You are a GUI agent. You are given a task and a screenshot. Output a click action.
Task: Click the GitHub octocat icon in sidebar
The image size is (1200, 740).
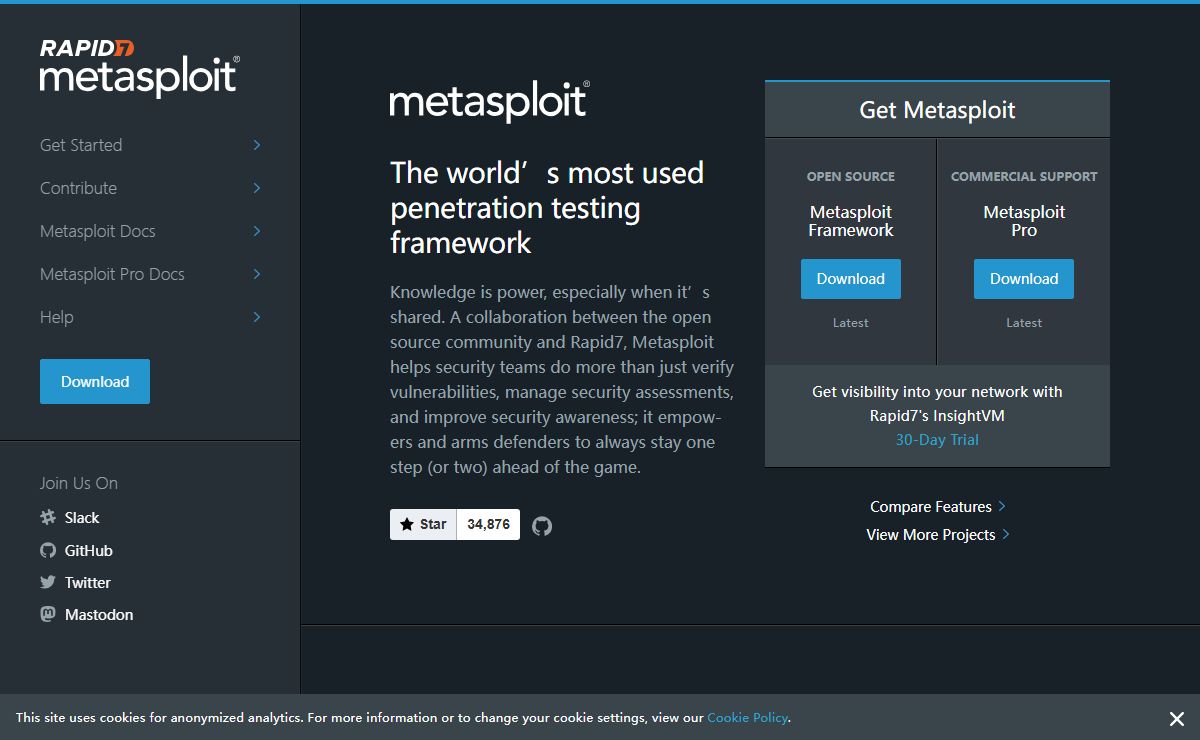pyautogui.click(x=48, y=550)
